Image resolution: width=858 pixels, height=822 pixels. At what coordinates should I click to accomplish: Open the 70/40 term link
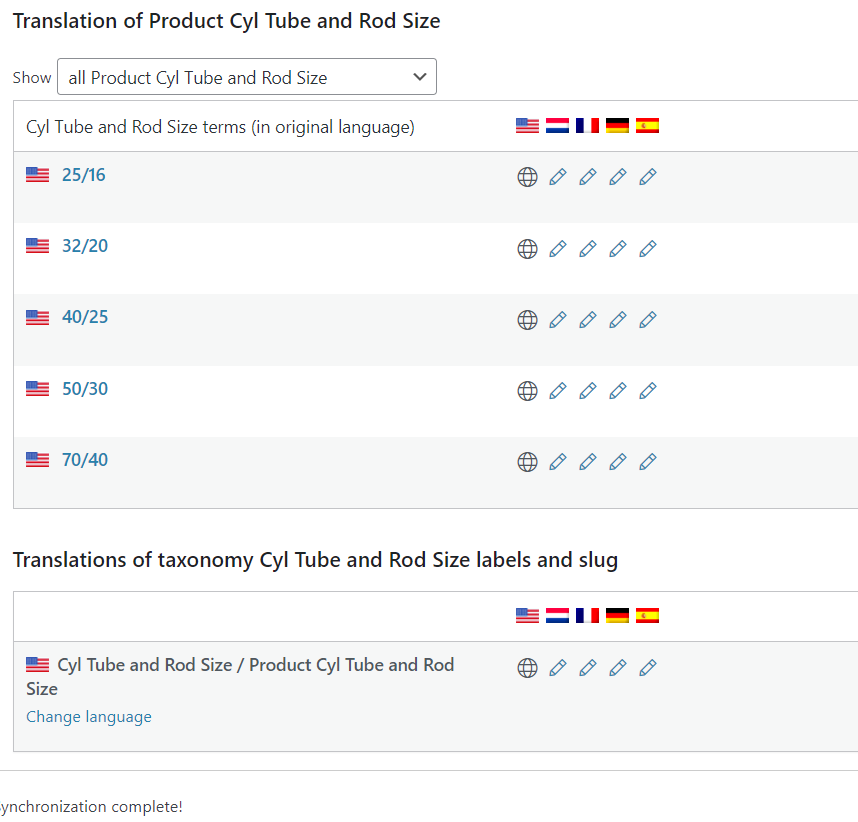tap(85, 460)
